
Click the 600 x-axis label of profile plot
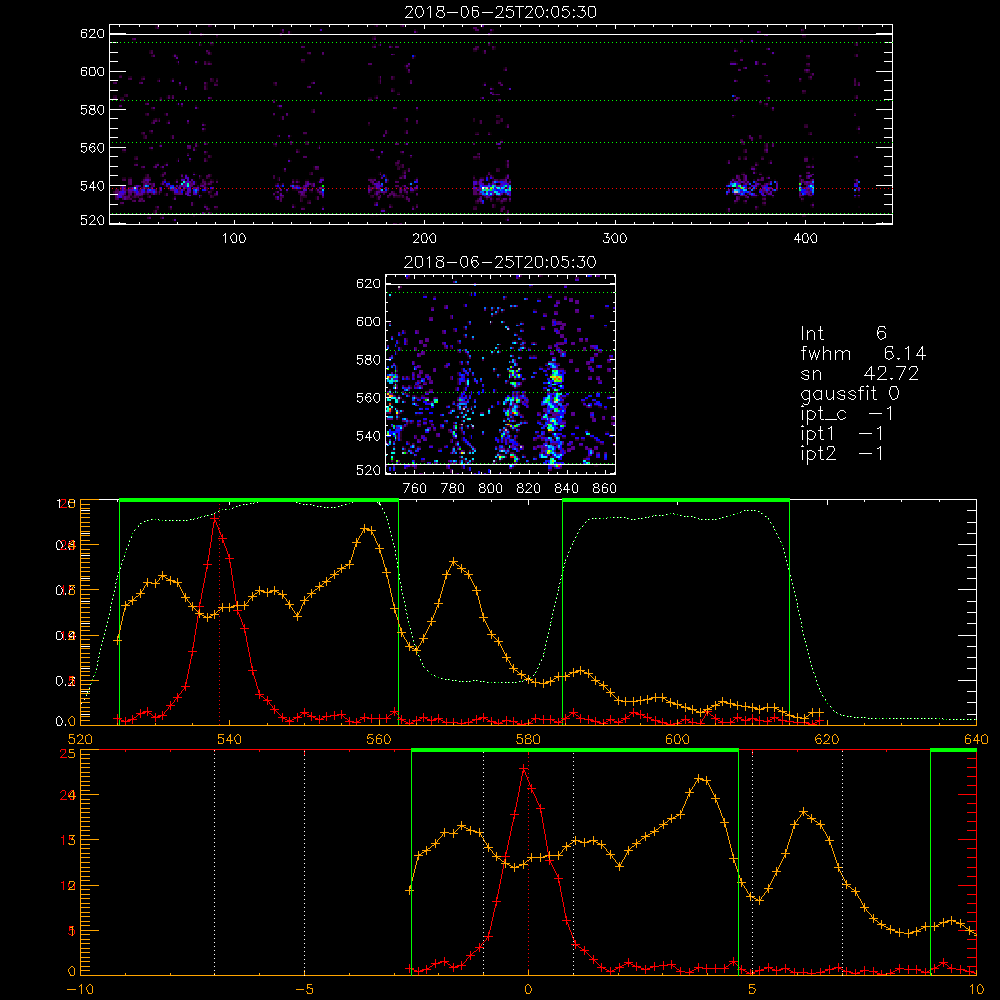click(677, 739)
